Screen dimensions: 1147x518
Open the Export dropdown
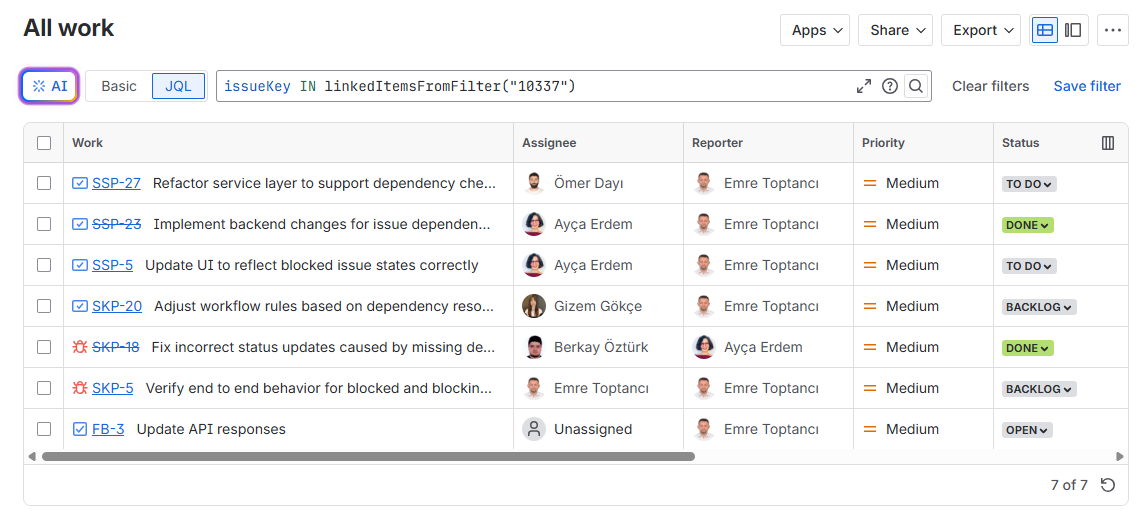pos(980,30)
